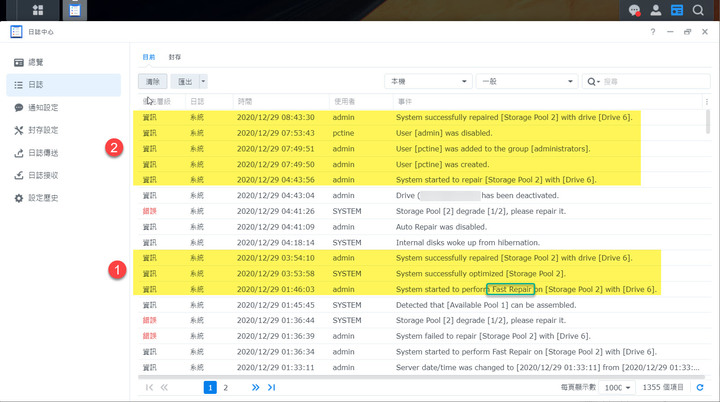The height and width of the screenshot is (402, 720).
Task: Go to next page double-arrow icon
Action: (x=256, y=387)
